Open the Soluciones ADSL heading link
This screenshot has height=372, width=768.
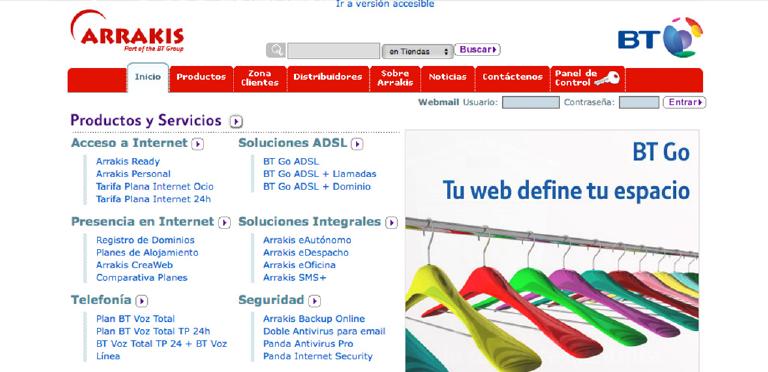tap(293, 143)
